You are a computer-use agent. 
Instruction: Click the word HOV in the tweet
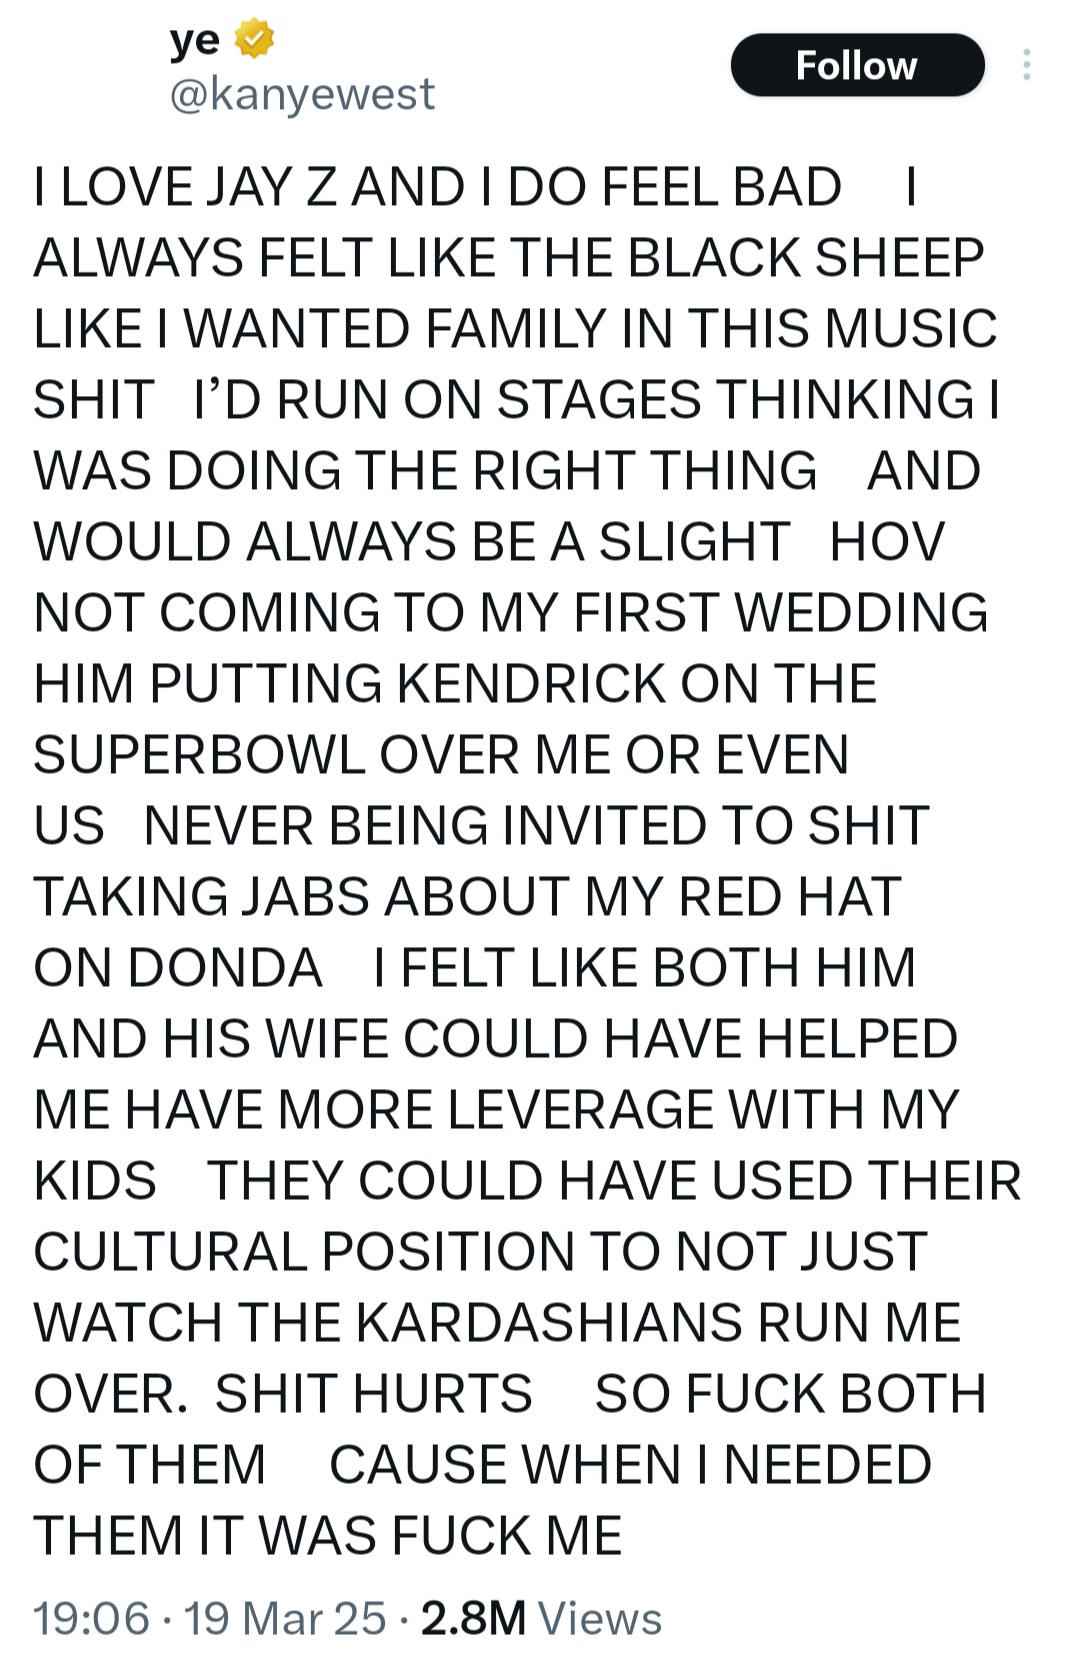887,542
